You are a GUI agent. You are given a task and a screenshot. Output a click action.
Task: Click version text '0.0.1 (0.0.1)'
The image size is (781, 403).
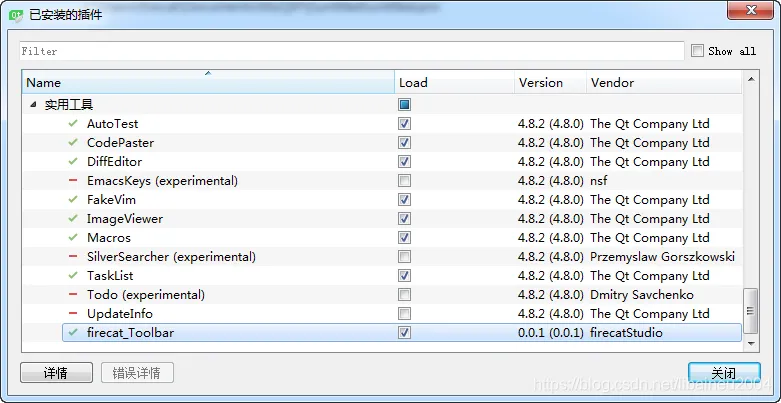tap(550, 333)
